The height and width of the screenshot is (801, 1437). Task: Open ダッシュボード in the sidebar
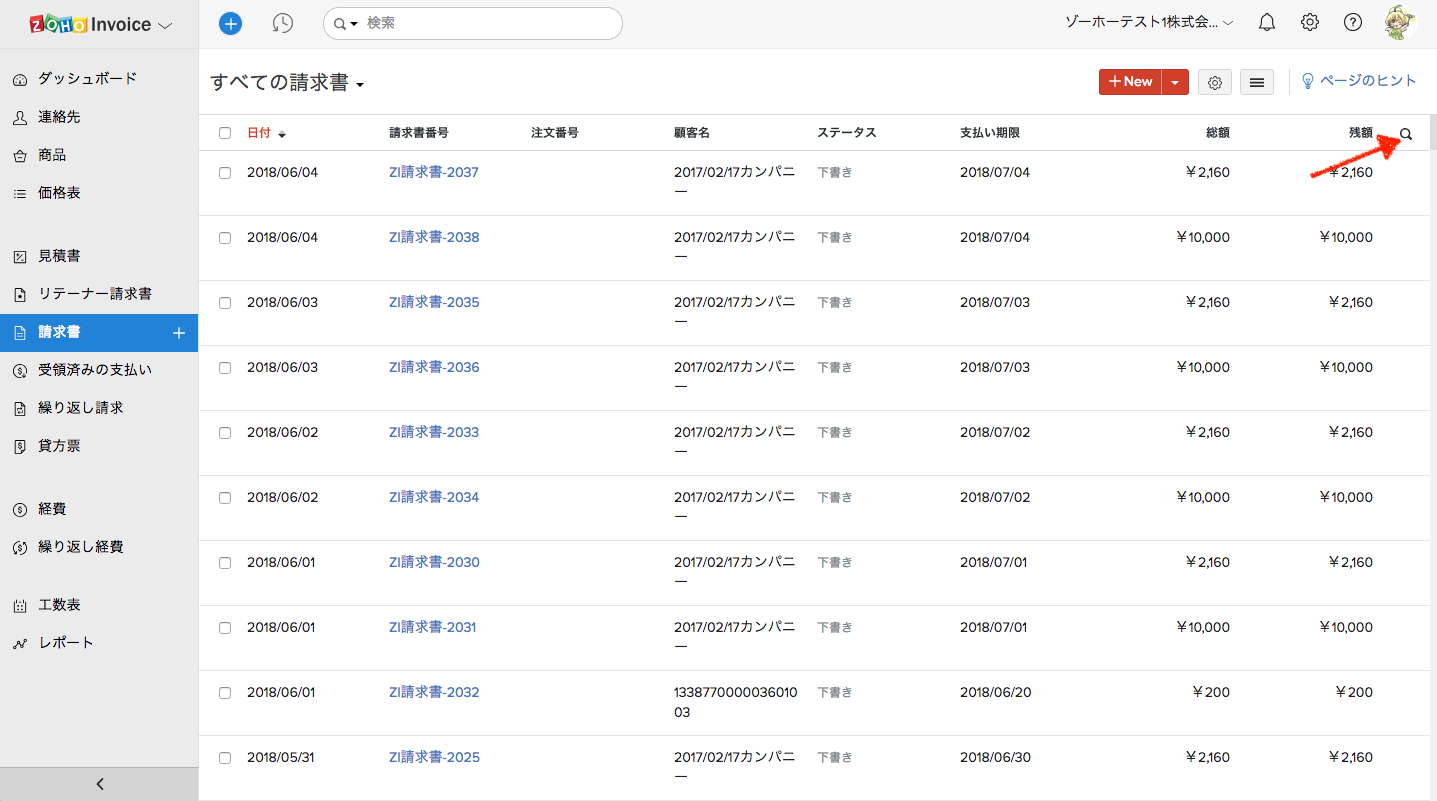tap(87, 79)
